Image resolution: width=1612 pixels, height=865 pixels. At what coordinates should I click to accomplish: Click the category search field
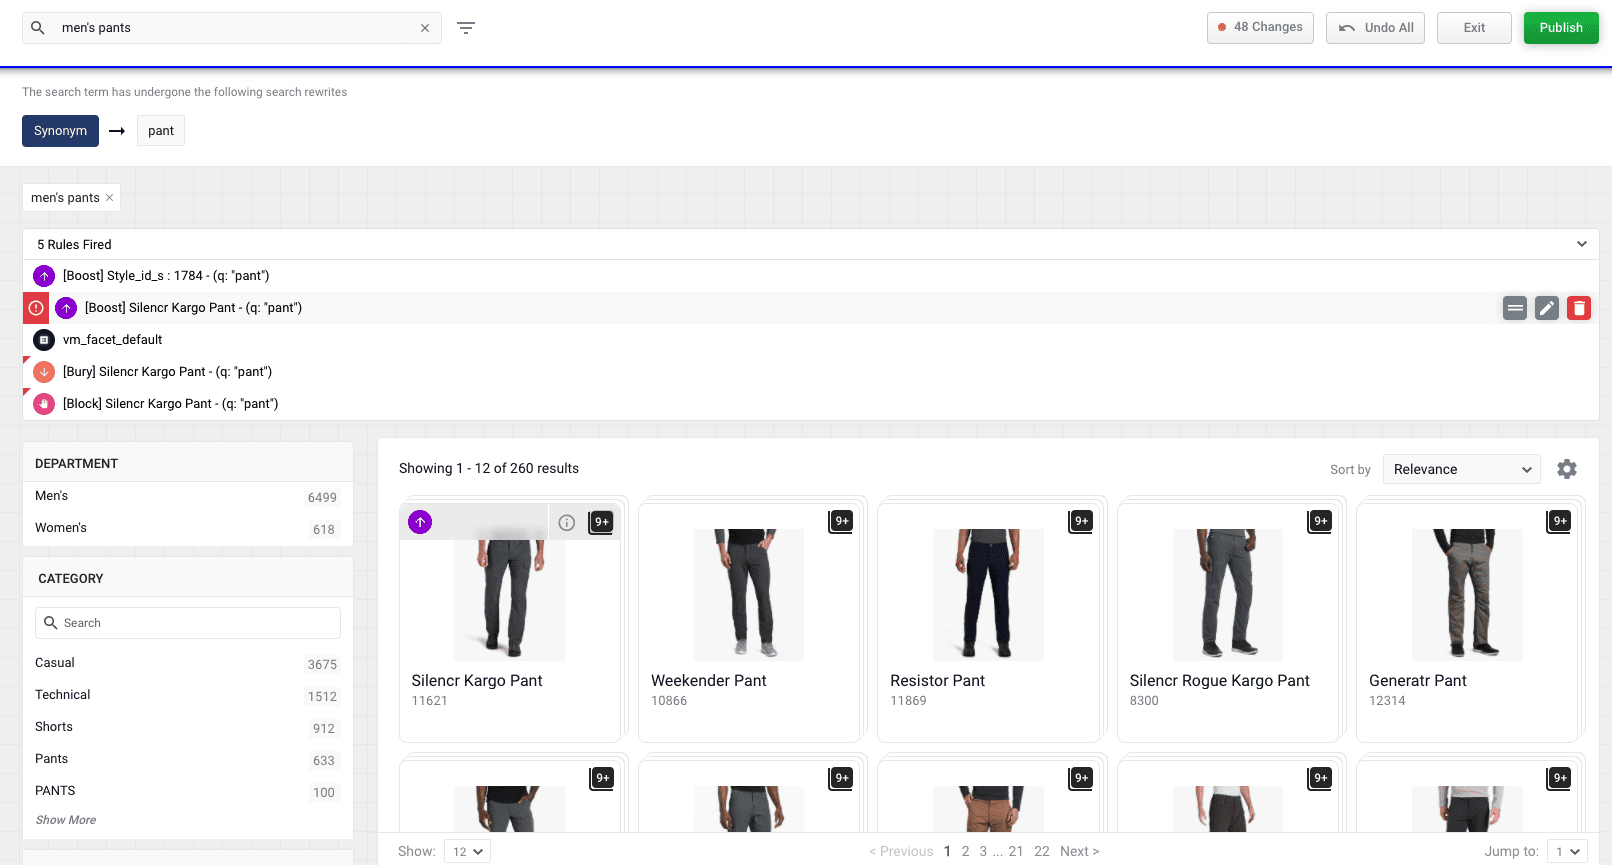(188, 623)
